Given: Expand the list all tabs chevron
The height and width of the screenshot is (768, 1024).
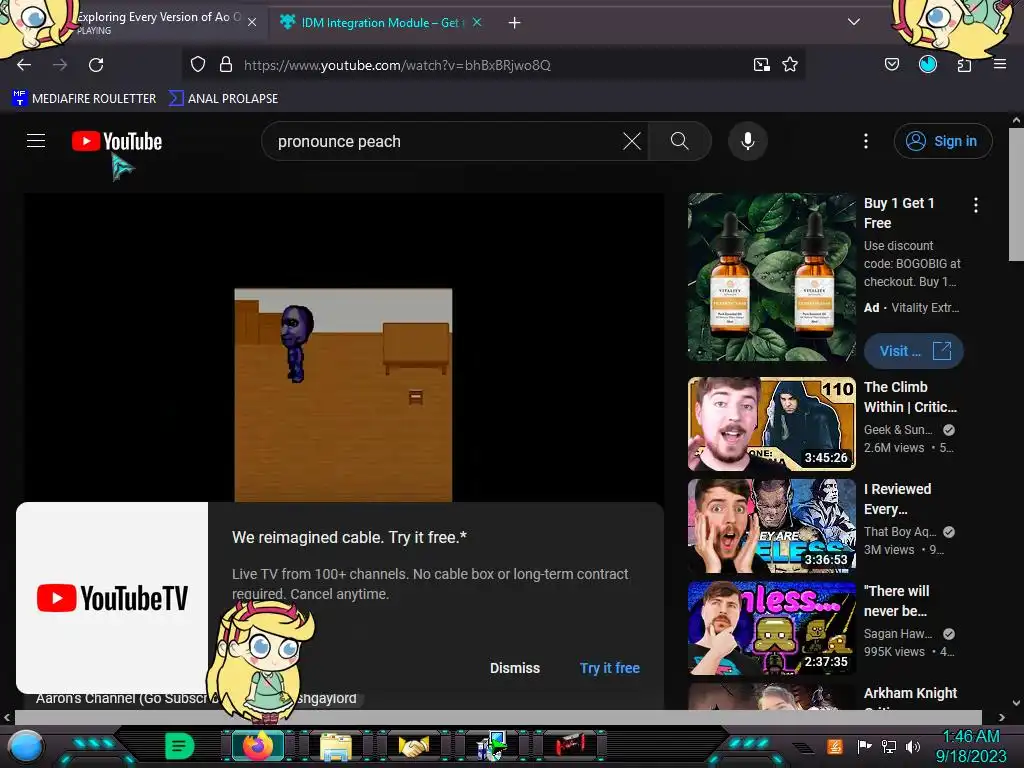Looking at the screenshot, I should pyautogui.click(x=854, y=22).
